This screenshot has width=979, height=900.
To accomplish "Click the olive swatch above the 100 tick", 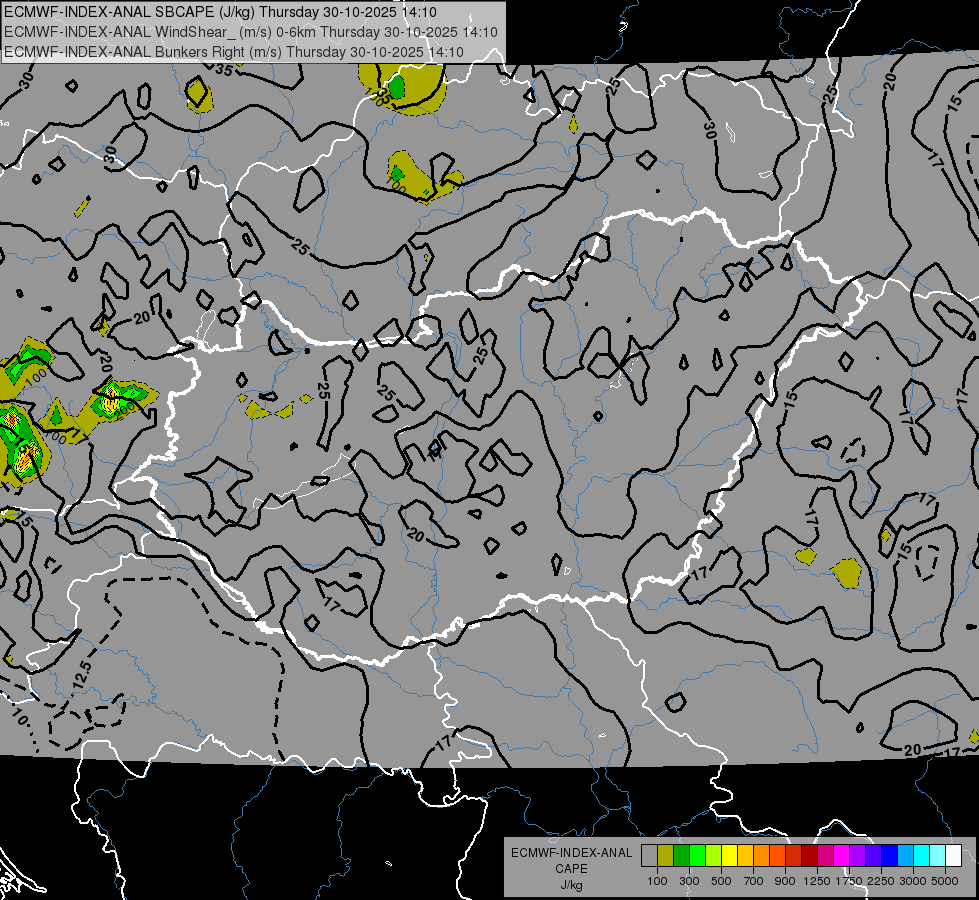I will coord(665,856).
